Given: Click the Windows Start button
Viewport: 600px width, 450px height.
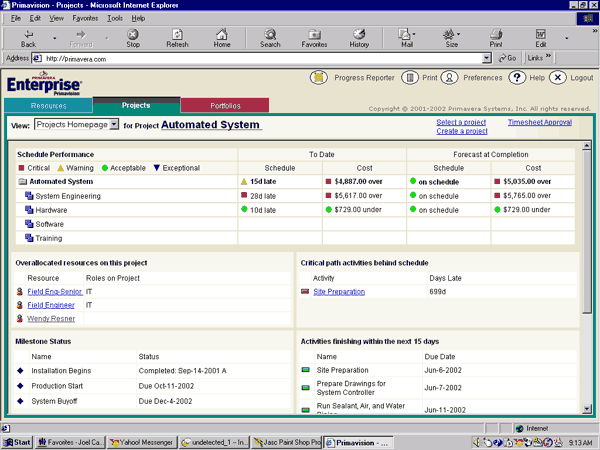Looking at the screenshot, I should (17, 442).
